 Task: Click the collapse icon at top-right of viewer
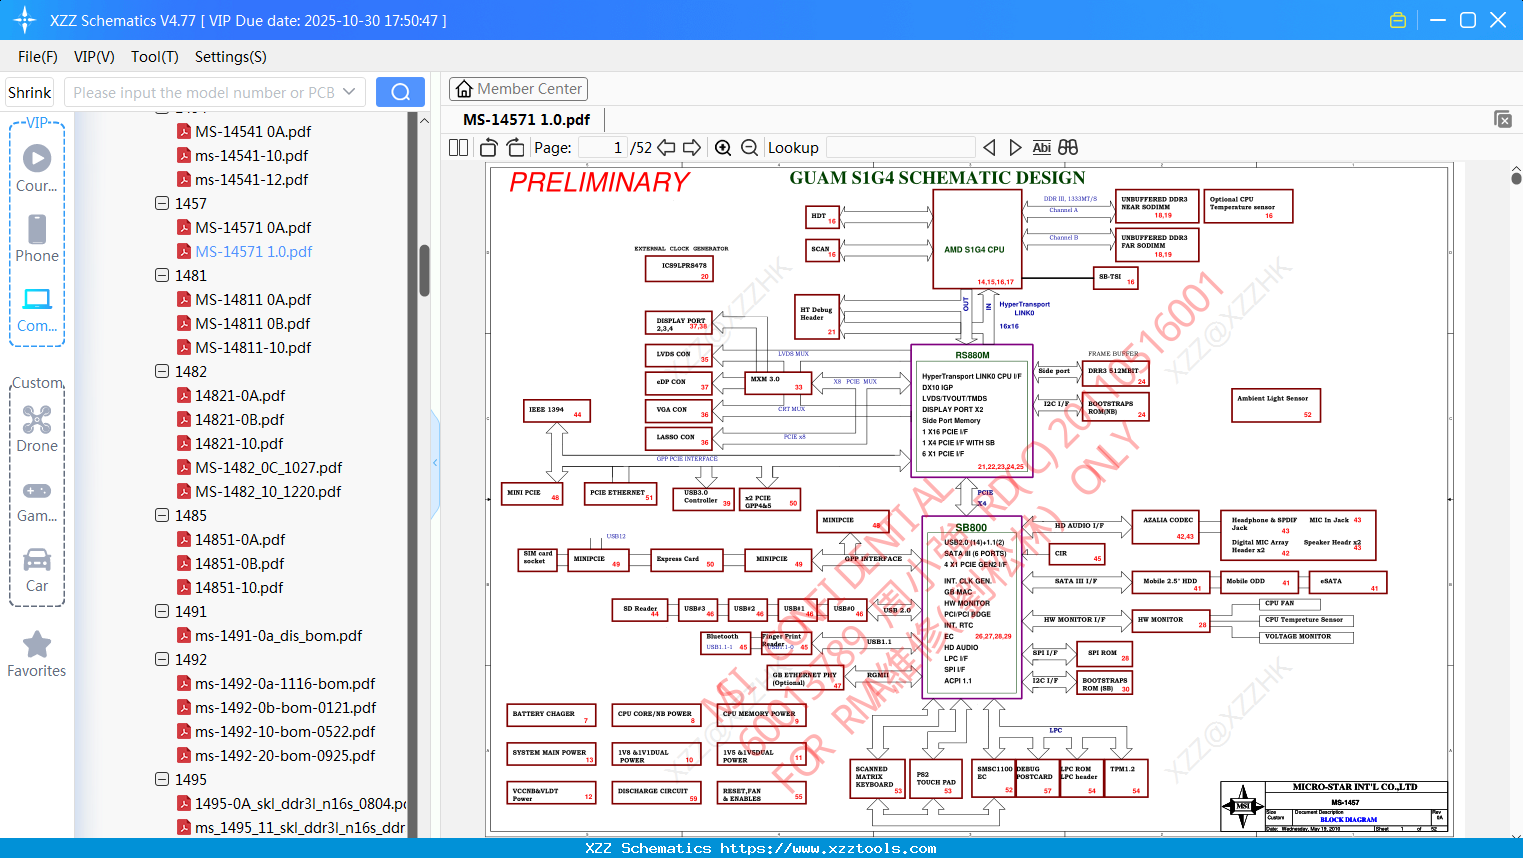click(1503, 119)
